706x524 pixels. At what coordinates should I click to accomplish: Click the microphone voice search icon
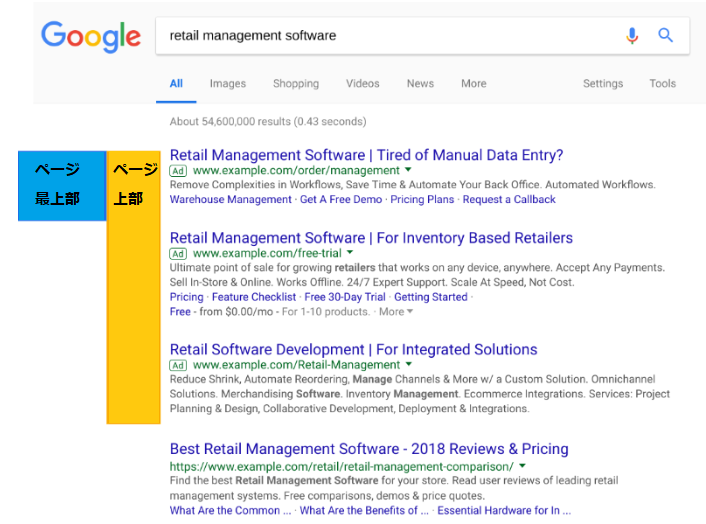point(632,35)
